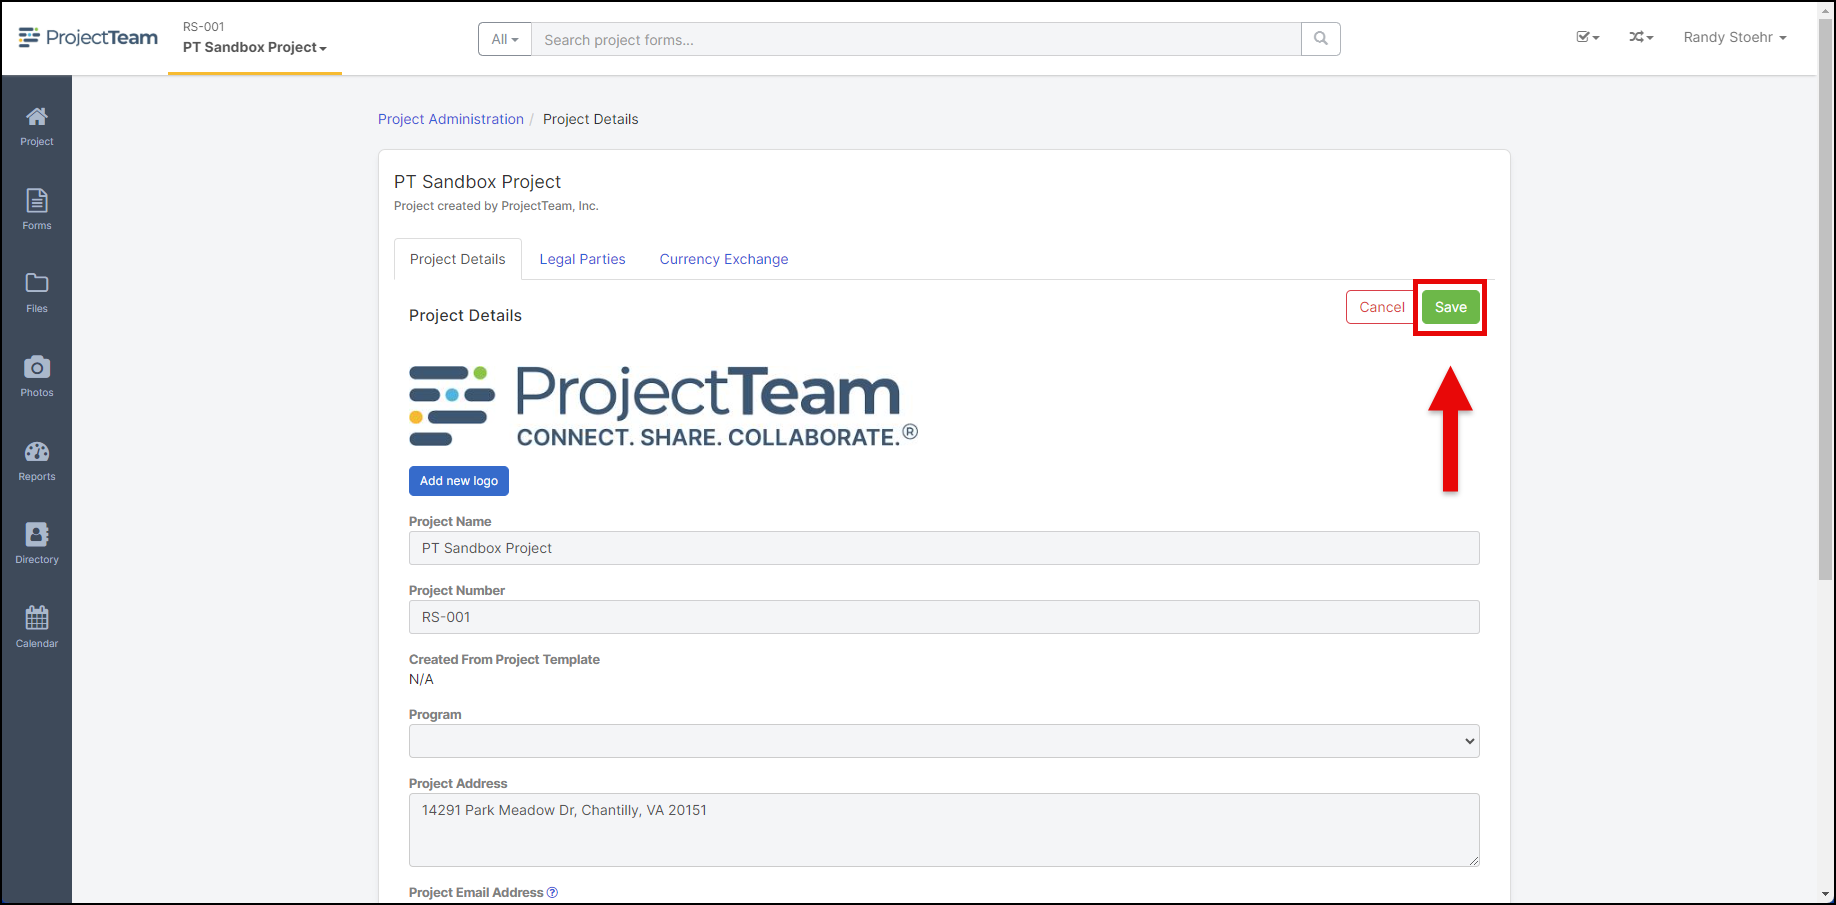Open the Files folder icon in sidebar
The width and height of the screenshot is (1836, 905).
(x=37, y=293)
